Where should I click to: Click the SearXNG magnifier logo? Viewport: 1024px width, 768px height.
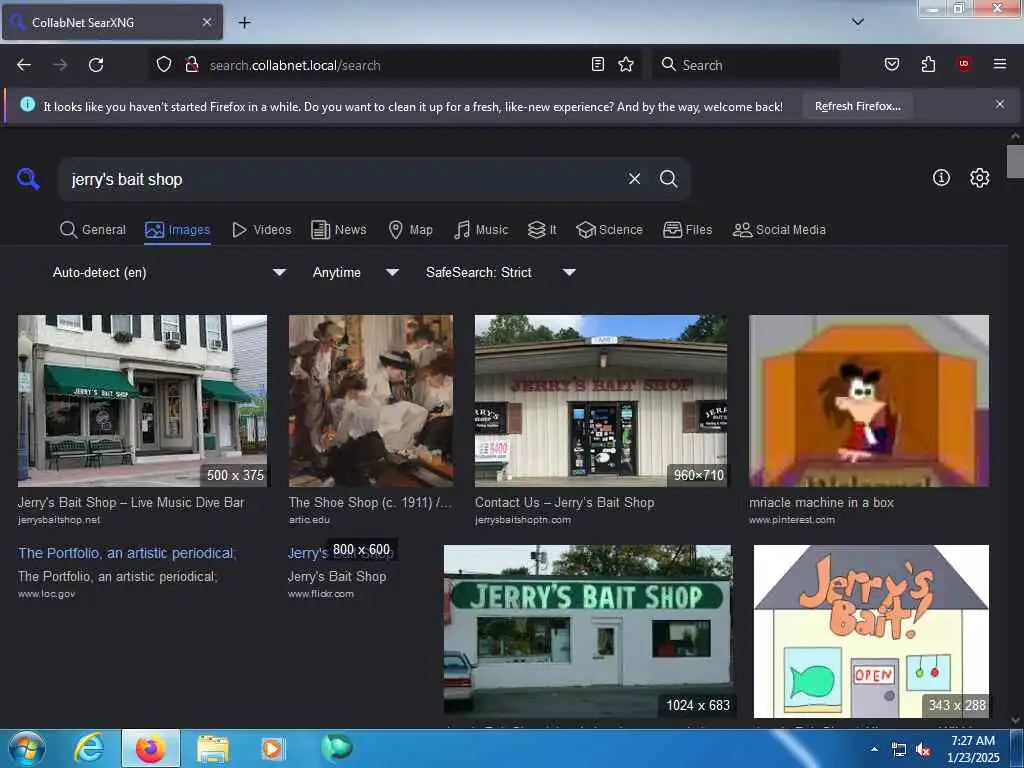(x=28, y=178)
